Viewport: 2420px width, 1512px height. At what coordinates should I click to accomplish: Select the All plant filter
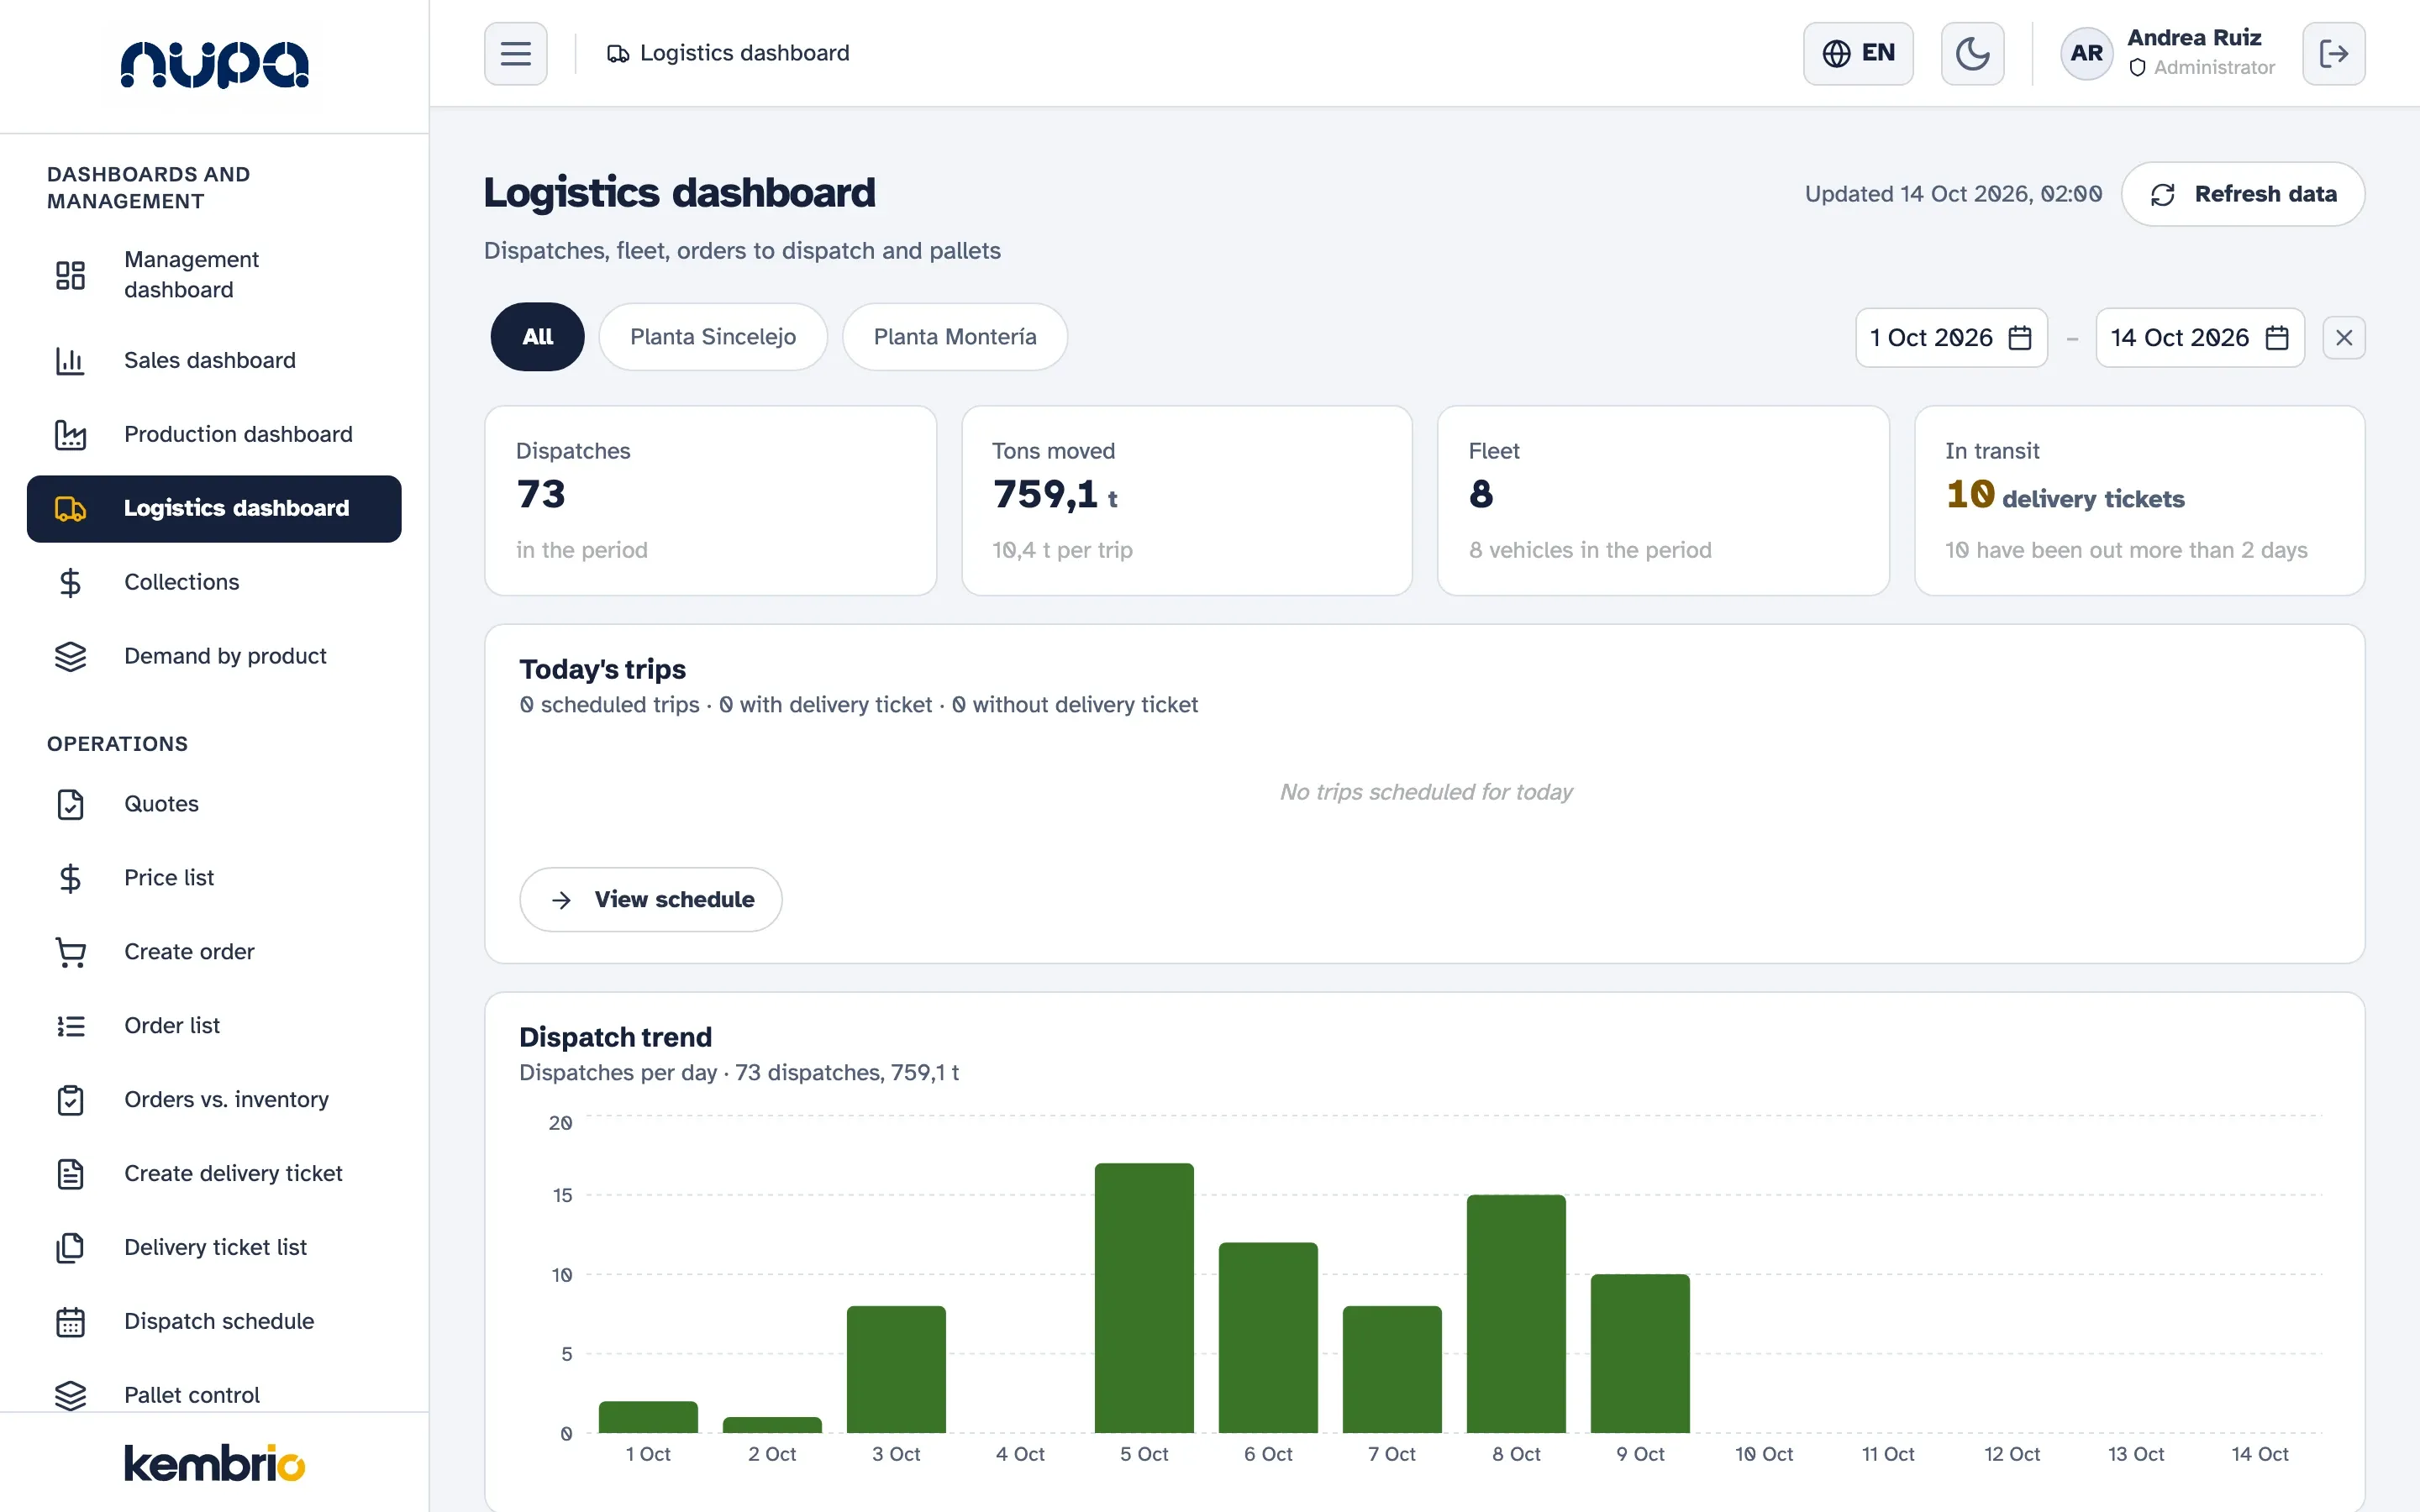[x=537, y=337]
